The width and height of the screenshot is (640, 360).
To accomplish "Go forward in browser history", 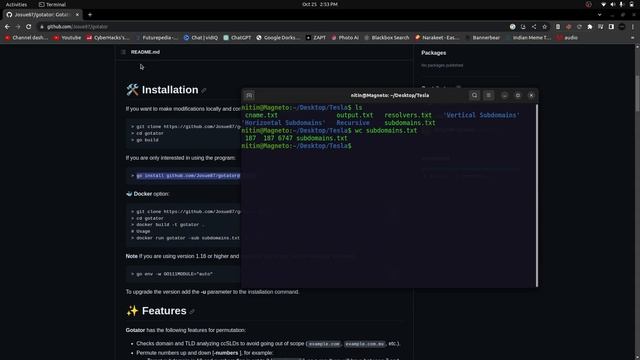I will click(18, 27).
